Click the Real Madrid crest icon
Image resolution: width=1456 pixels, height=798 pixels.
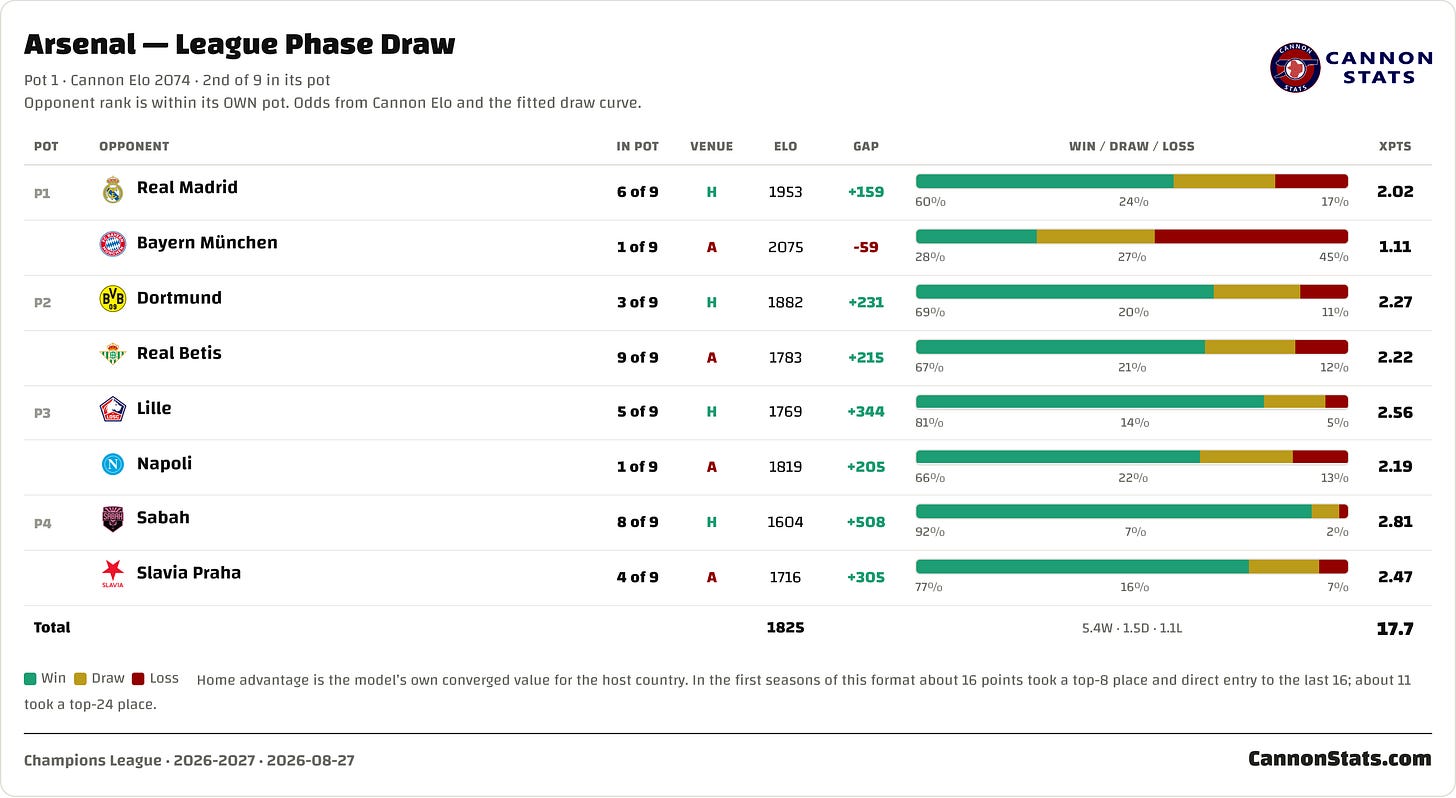(x=113, y=190)
